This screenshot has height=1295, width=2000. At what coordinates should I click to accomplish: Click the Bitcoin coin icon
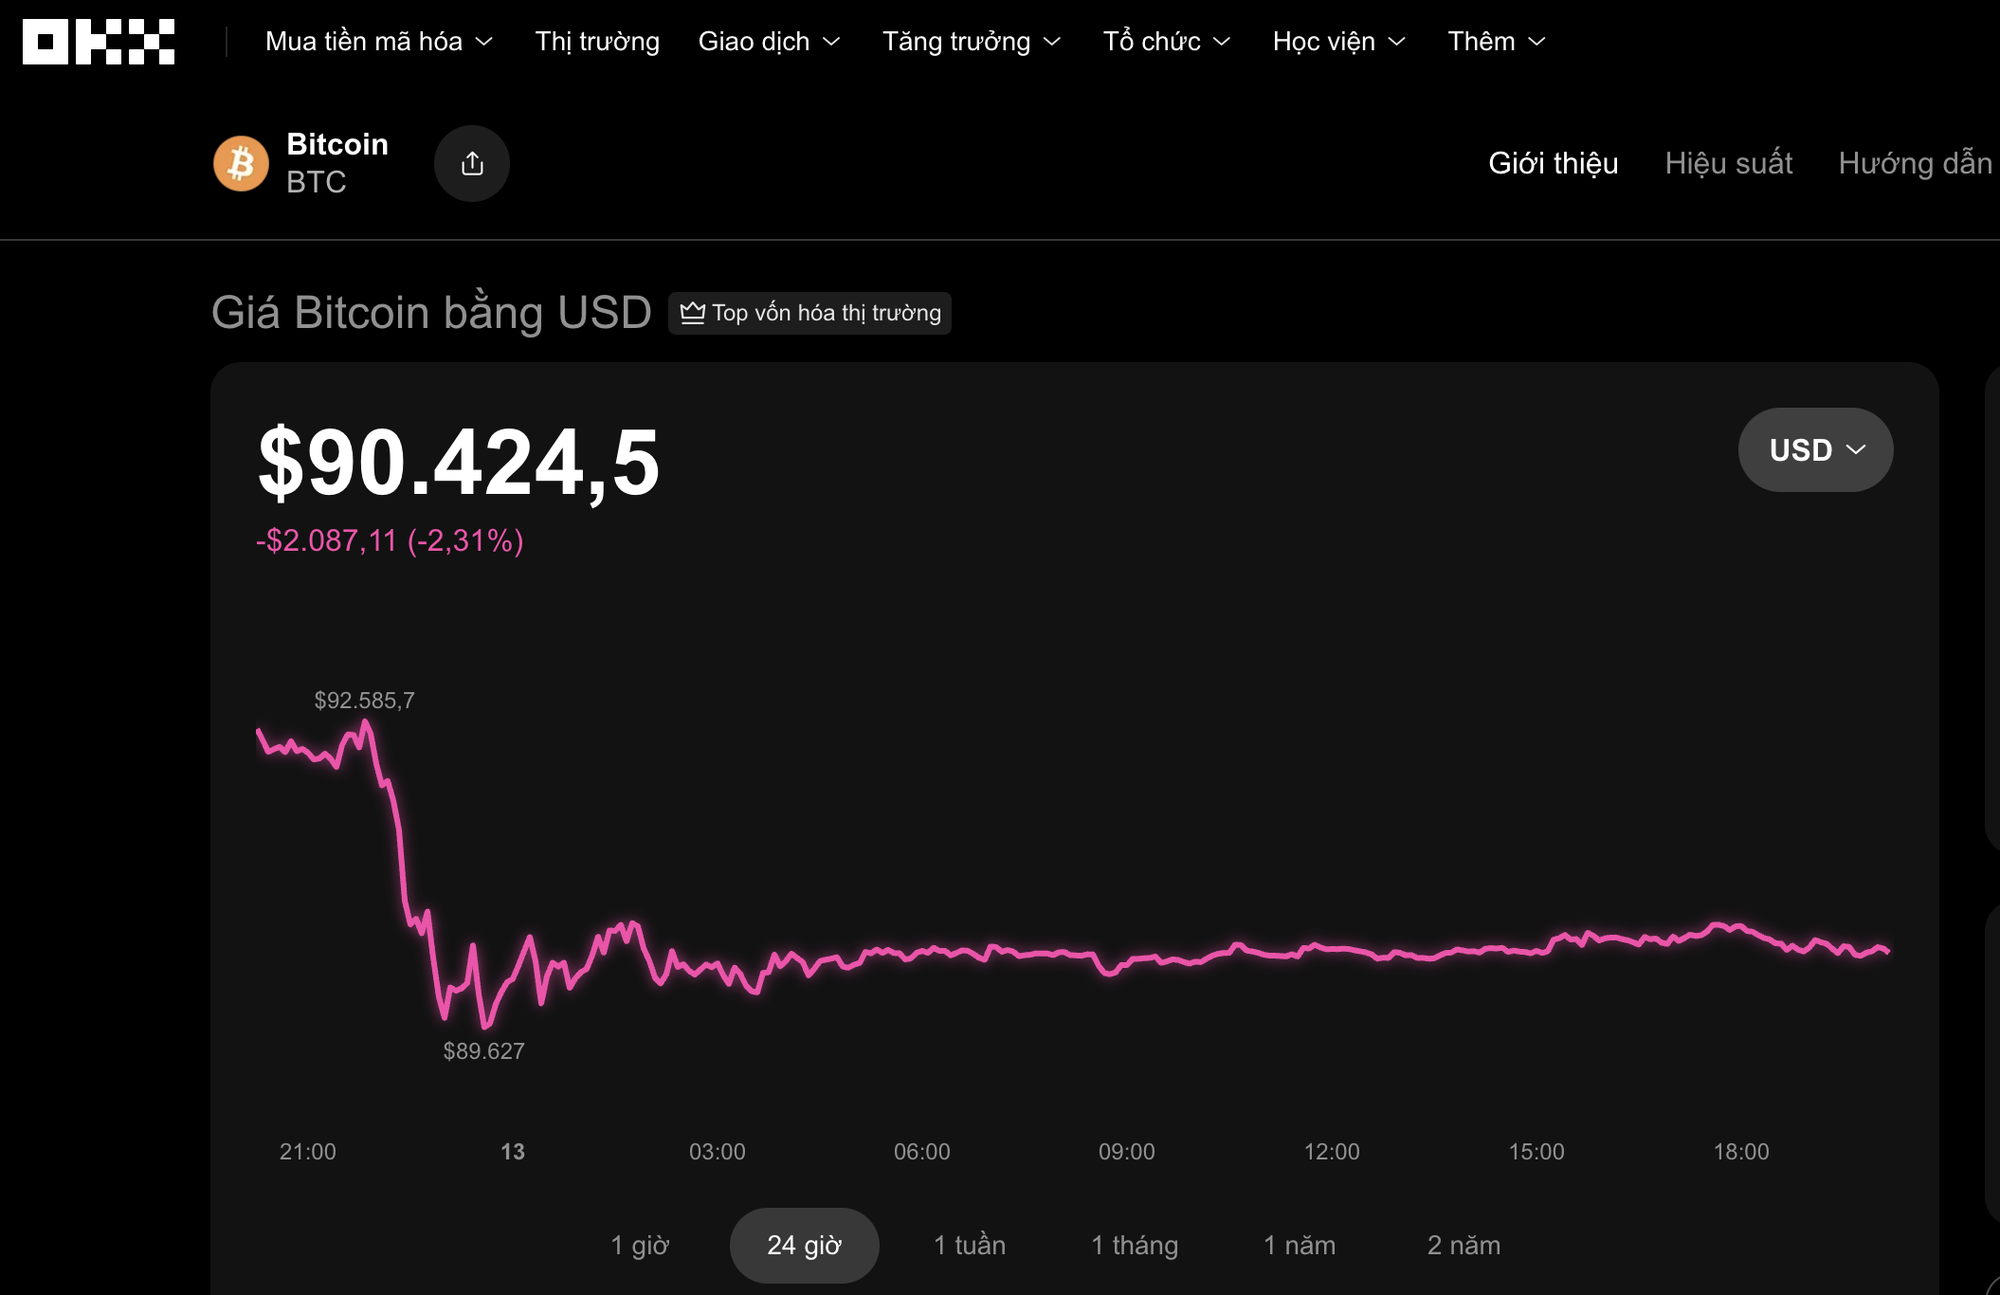click(240, 162)
